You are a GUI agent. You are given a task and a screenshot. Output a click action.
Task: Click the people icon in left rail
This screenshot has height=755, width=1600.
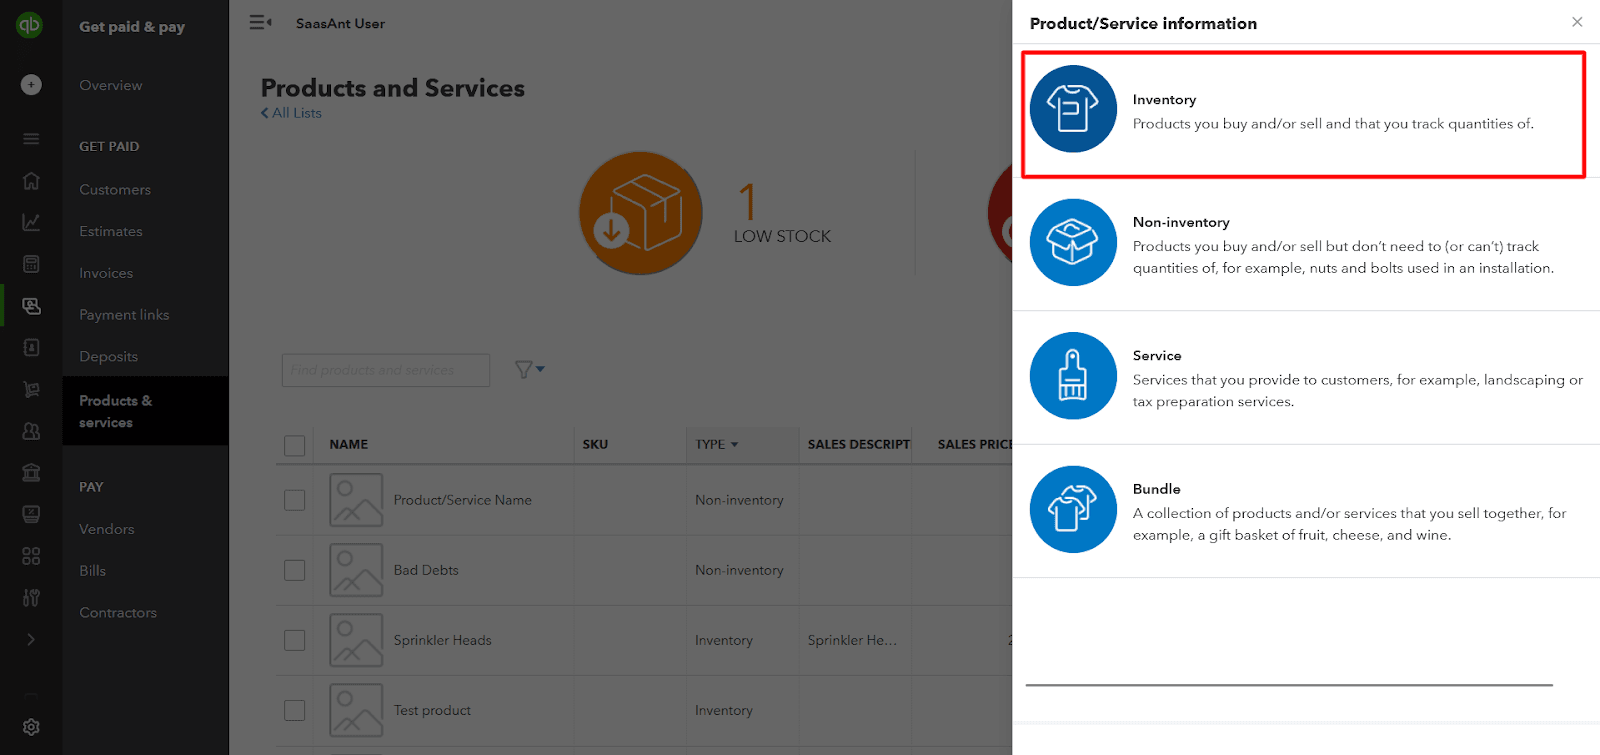31,431
